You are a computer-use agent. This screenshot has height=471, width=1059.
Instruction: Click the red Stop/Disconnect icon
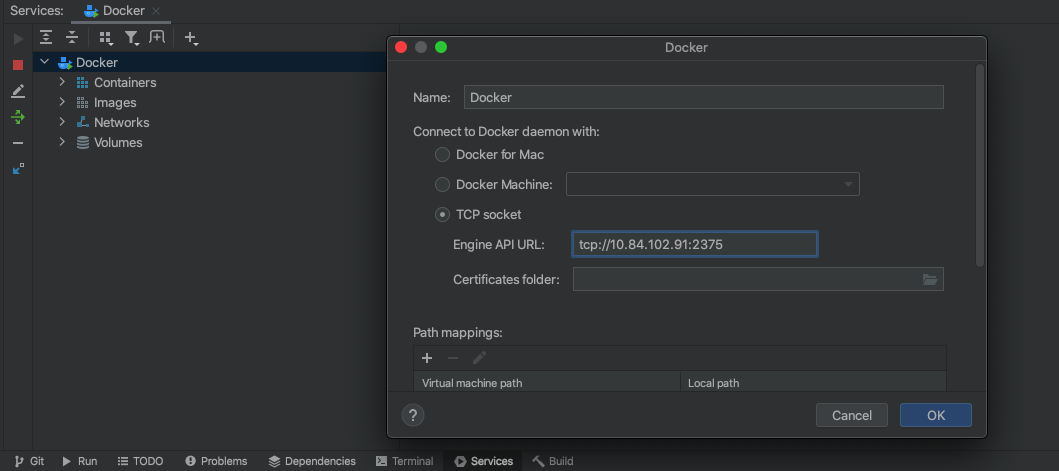pyautogui.click(x=18, y=65)
